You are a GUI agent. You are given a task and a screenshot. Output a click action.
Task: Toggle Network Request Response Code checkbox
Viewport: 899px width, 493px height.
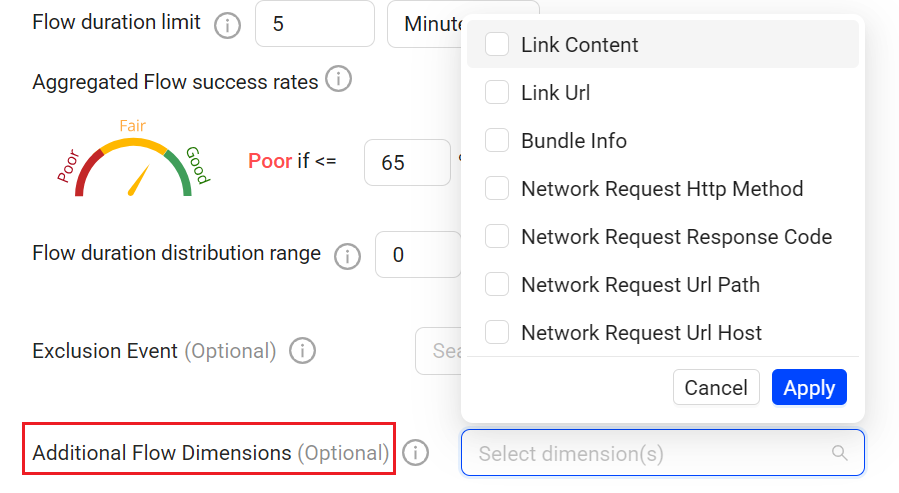coord(497,237)
